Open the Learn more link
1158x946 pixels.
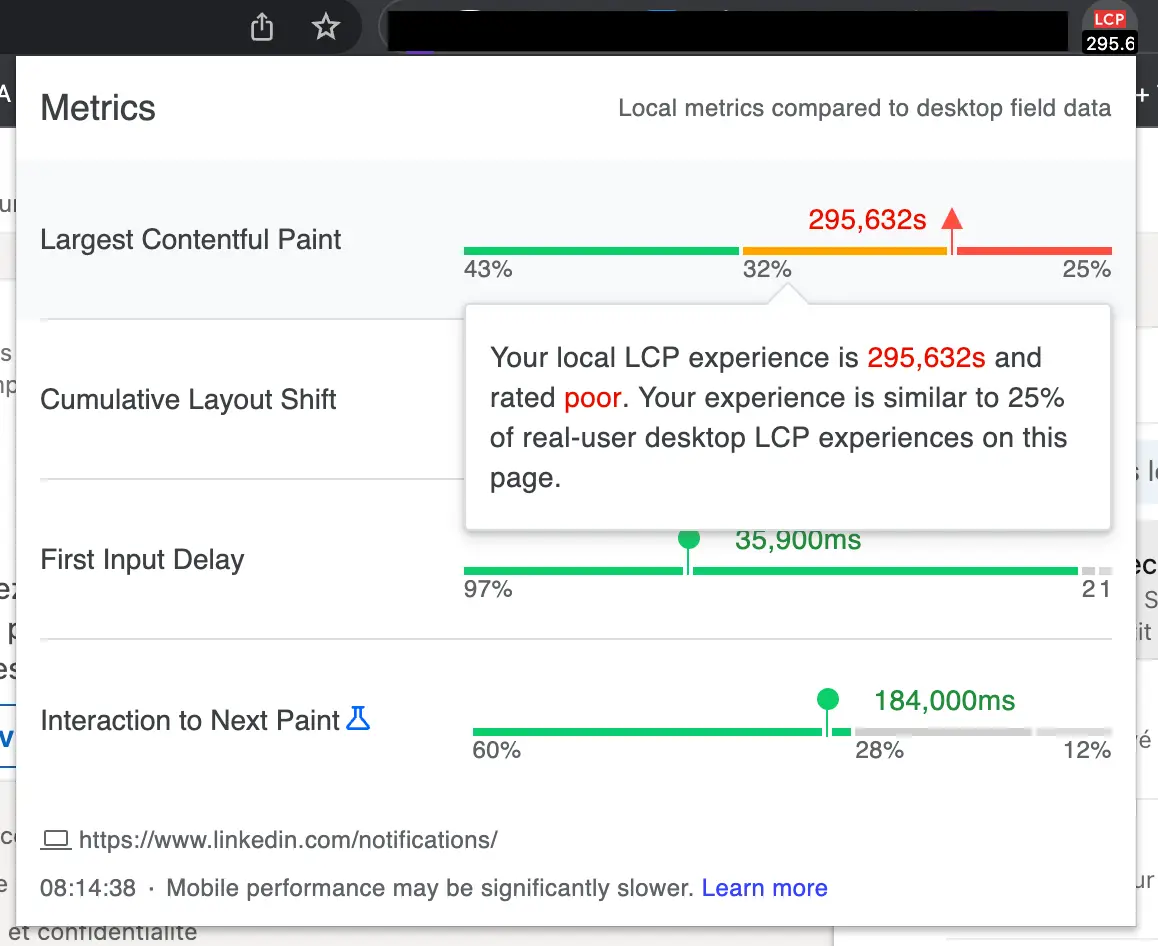tap(764, 888)
